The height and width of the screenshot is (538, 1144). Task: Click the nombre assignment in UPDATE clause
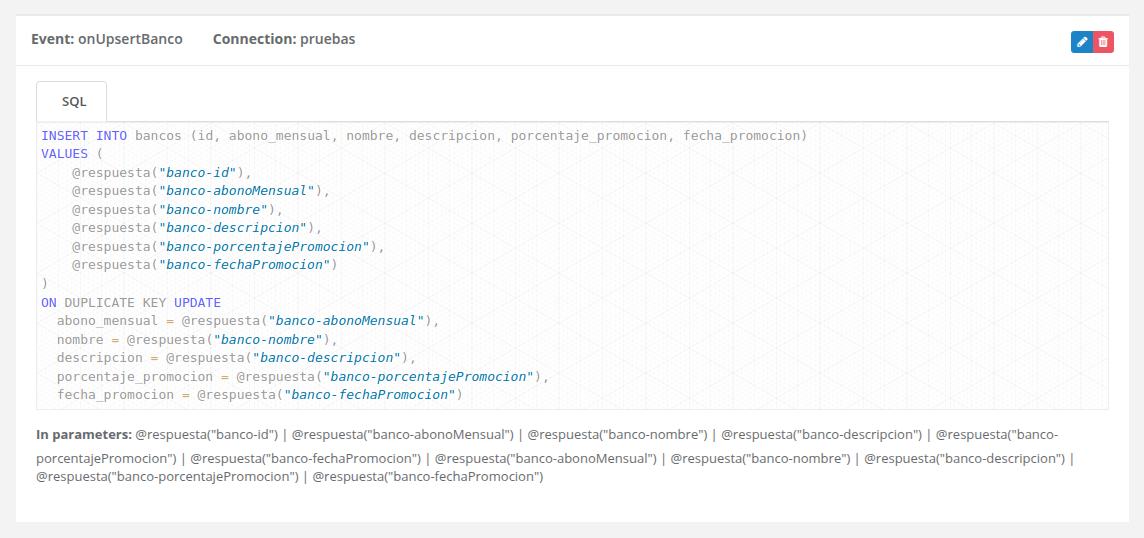pos(198,339)
